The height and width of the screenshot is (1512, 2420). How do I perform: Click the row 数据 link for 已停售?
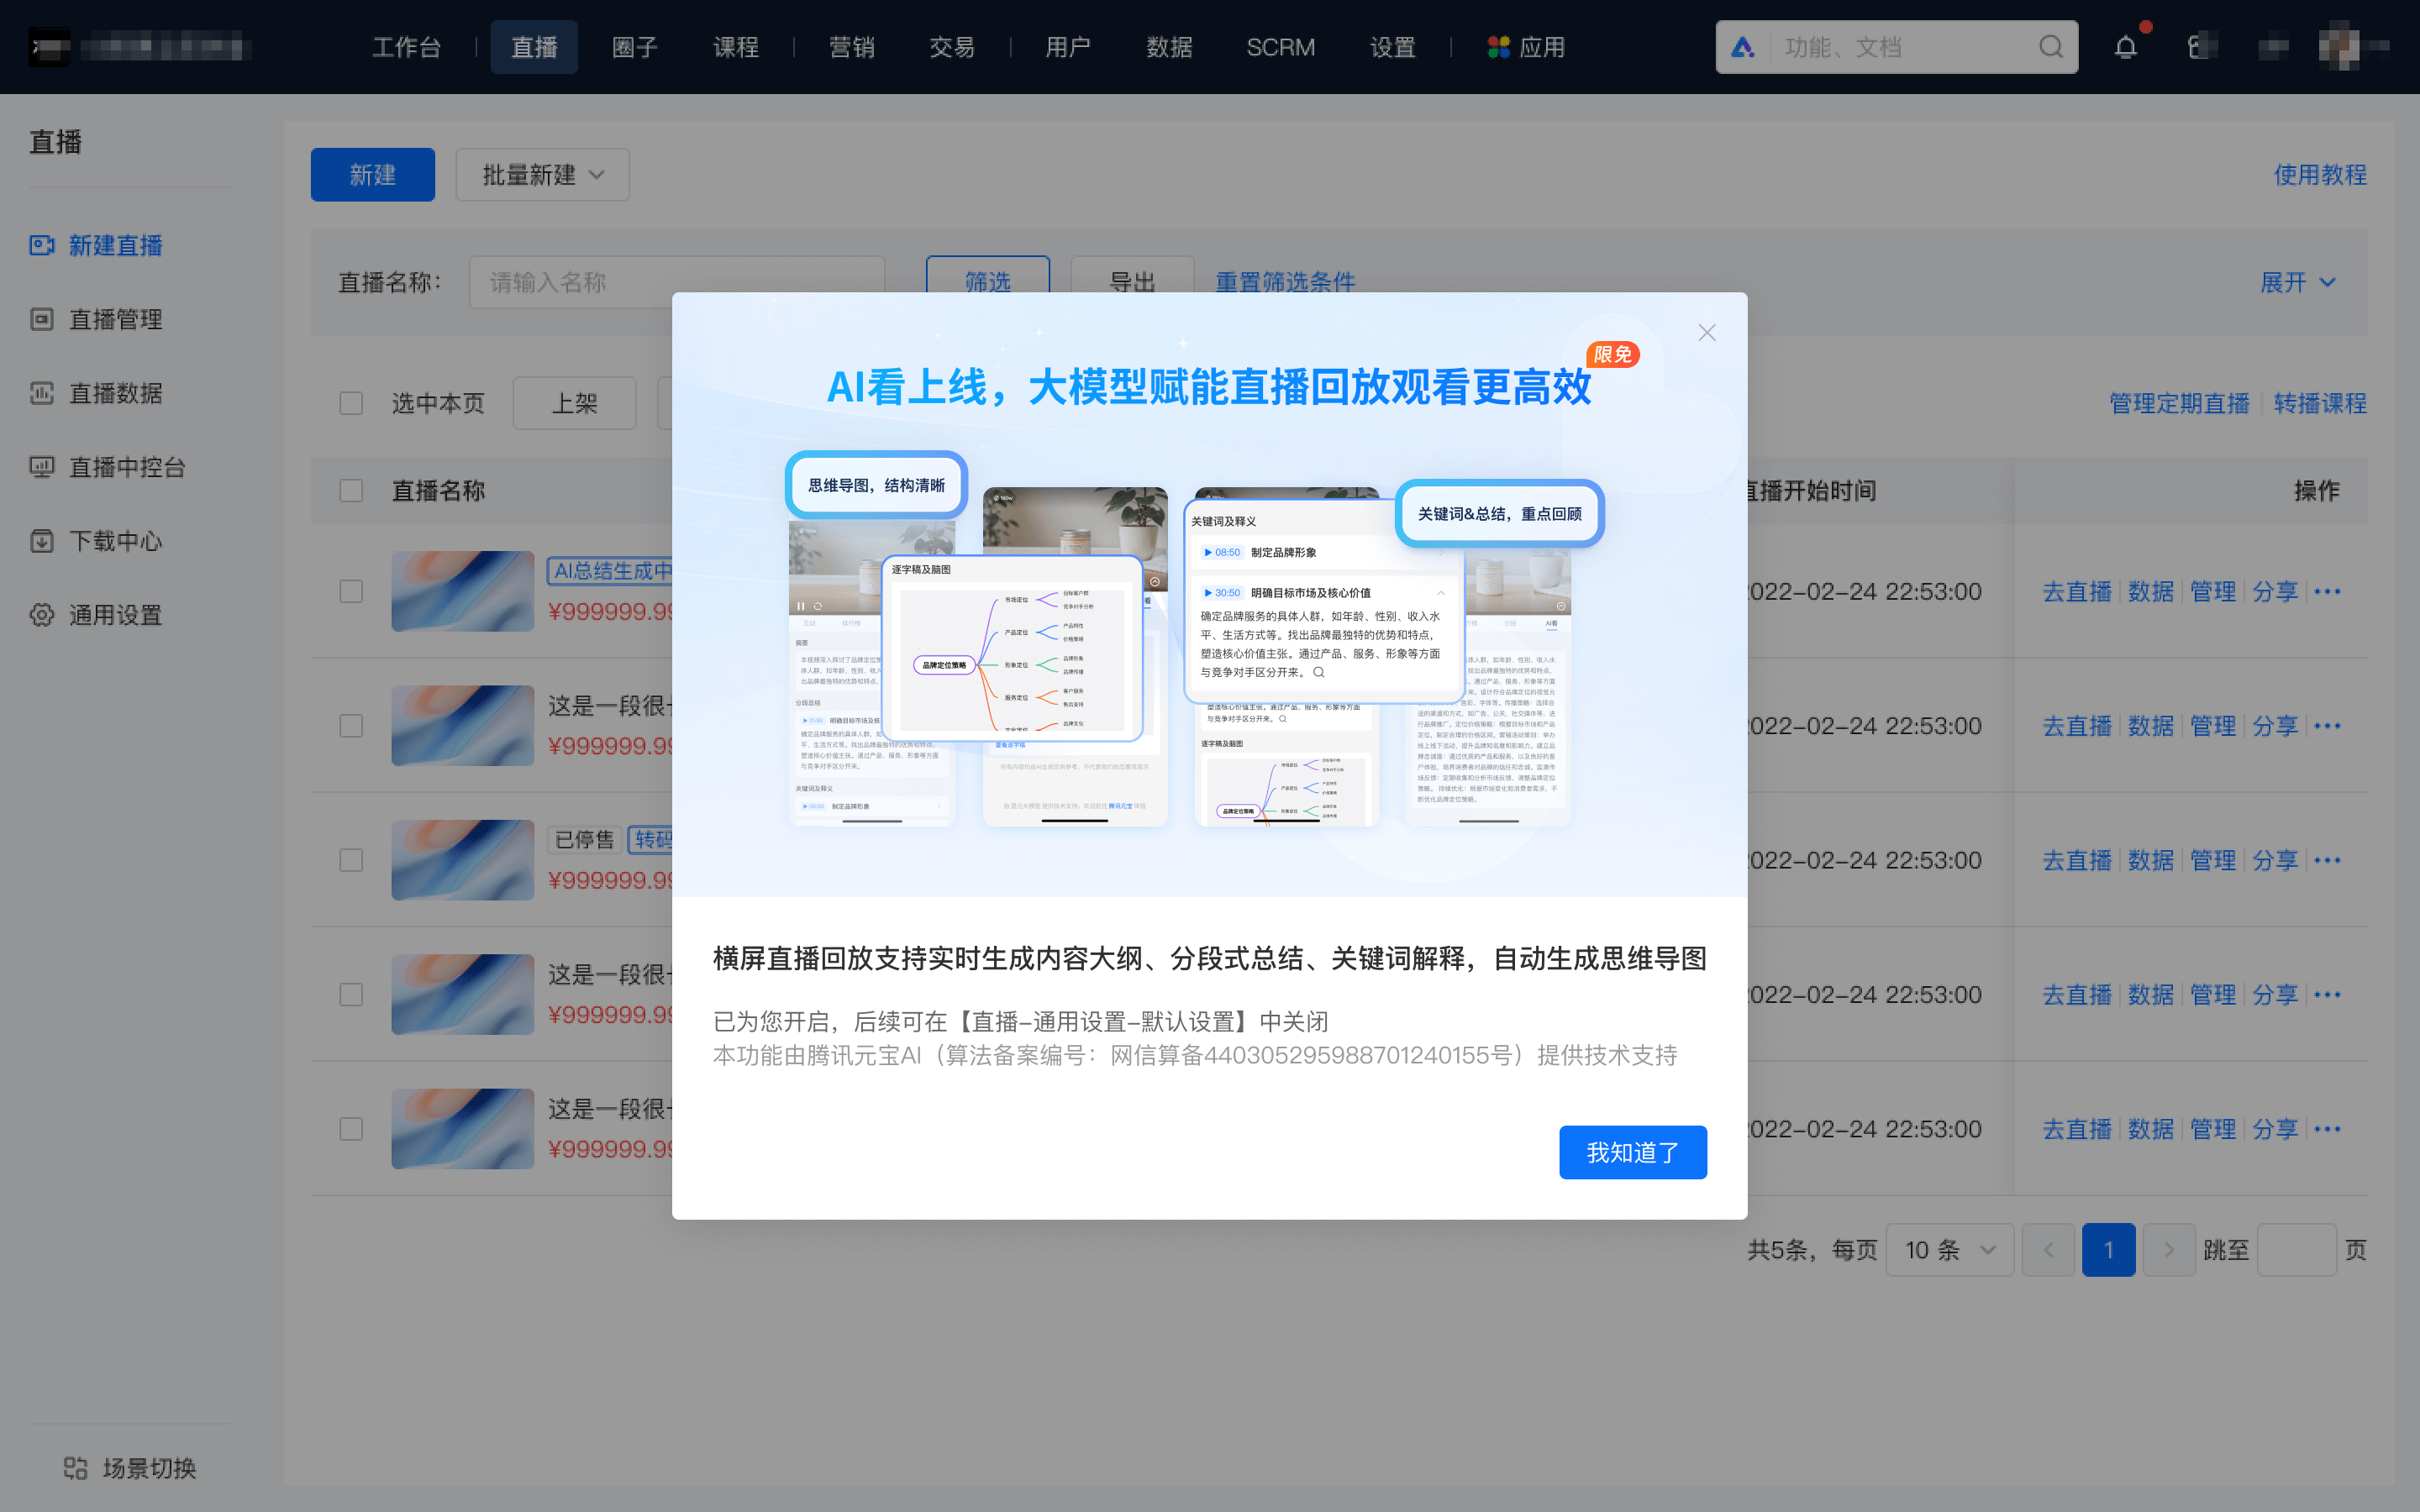coord(2151,860)
